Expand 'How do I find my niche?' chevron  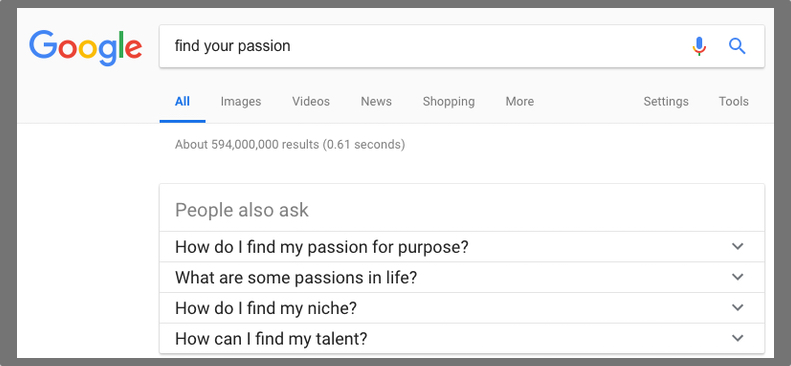[x=738, y=308]
